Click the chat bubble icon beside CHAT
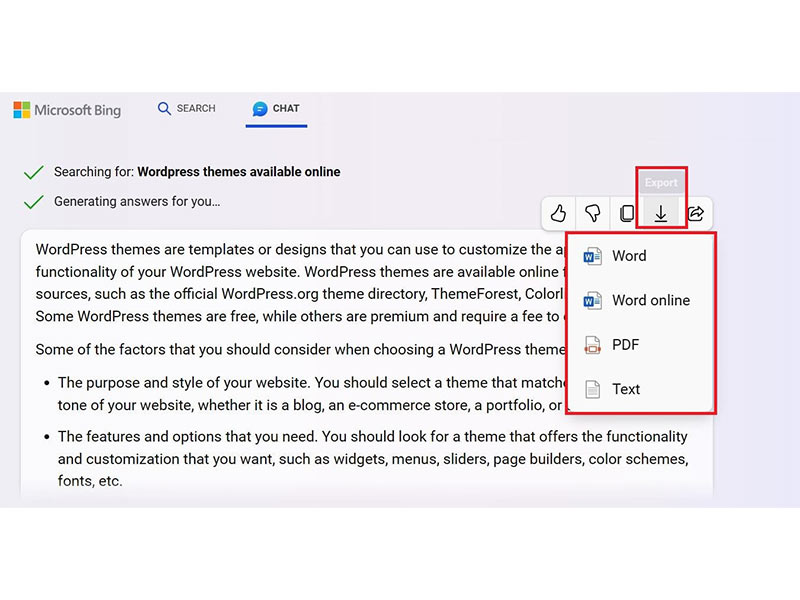 pos(260,109)
